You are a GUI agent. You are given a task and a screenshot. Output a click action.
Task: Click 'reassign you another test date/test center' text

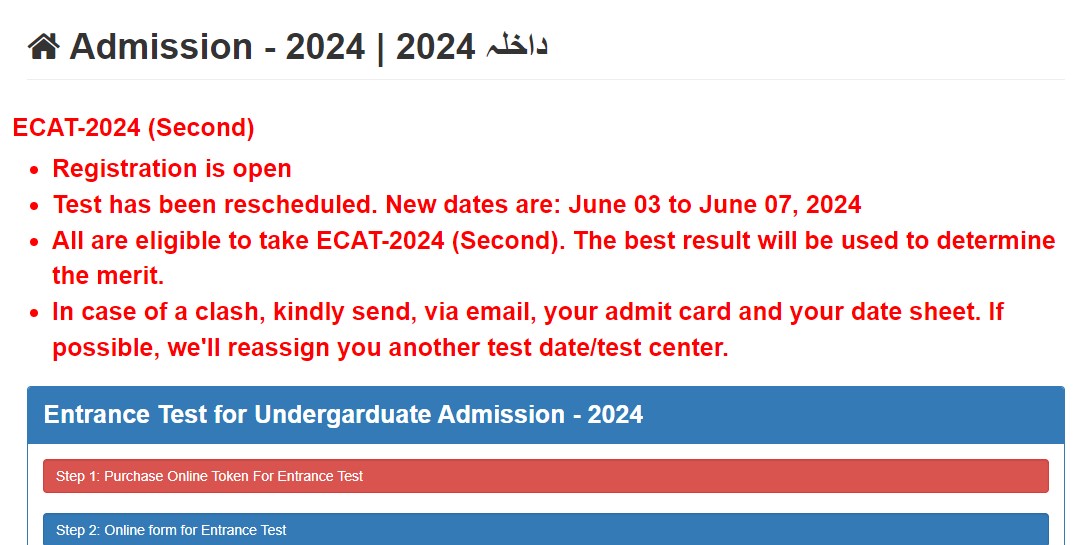coord(477,347)
